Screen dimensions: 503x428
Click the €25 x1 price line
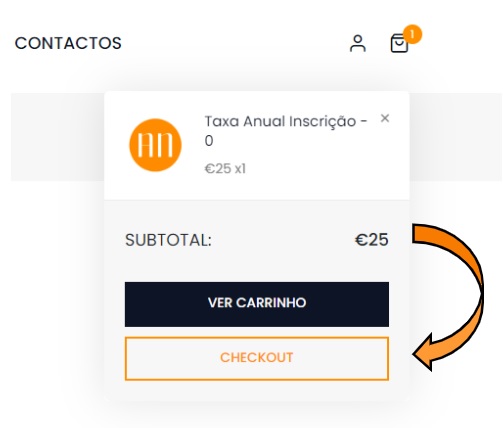point(225,169)
